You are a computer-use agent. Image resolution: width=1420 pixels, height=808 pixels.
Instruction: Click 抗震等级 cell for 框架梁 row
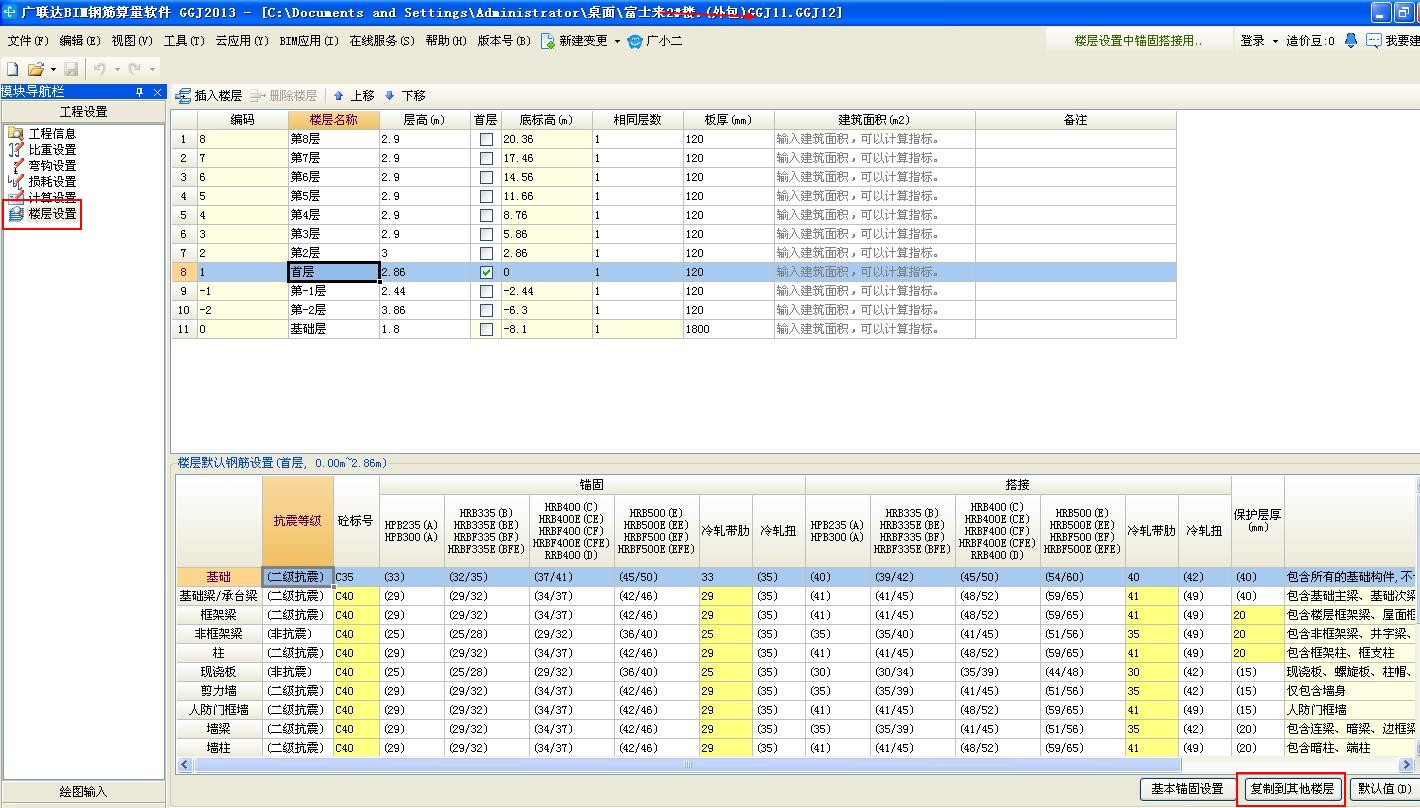[x=298, y=615]
